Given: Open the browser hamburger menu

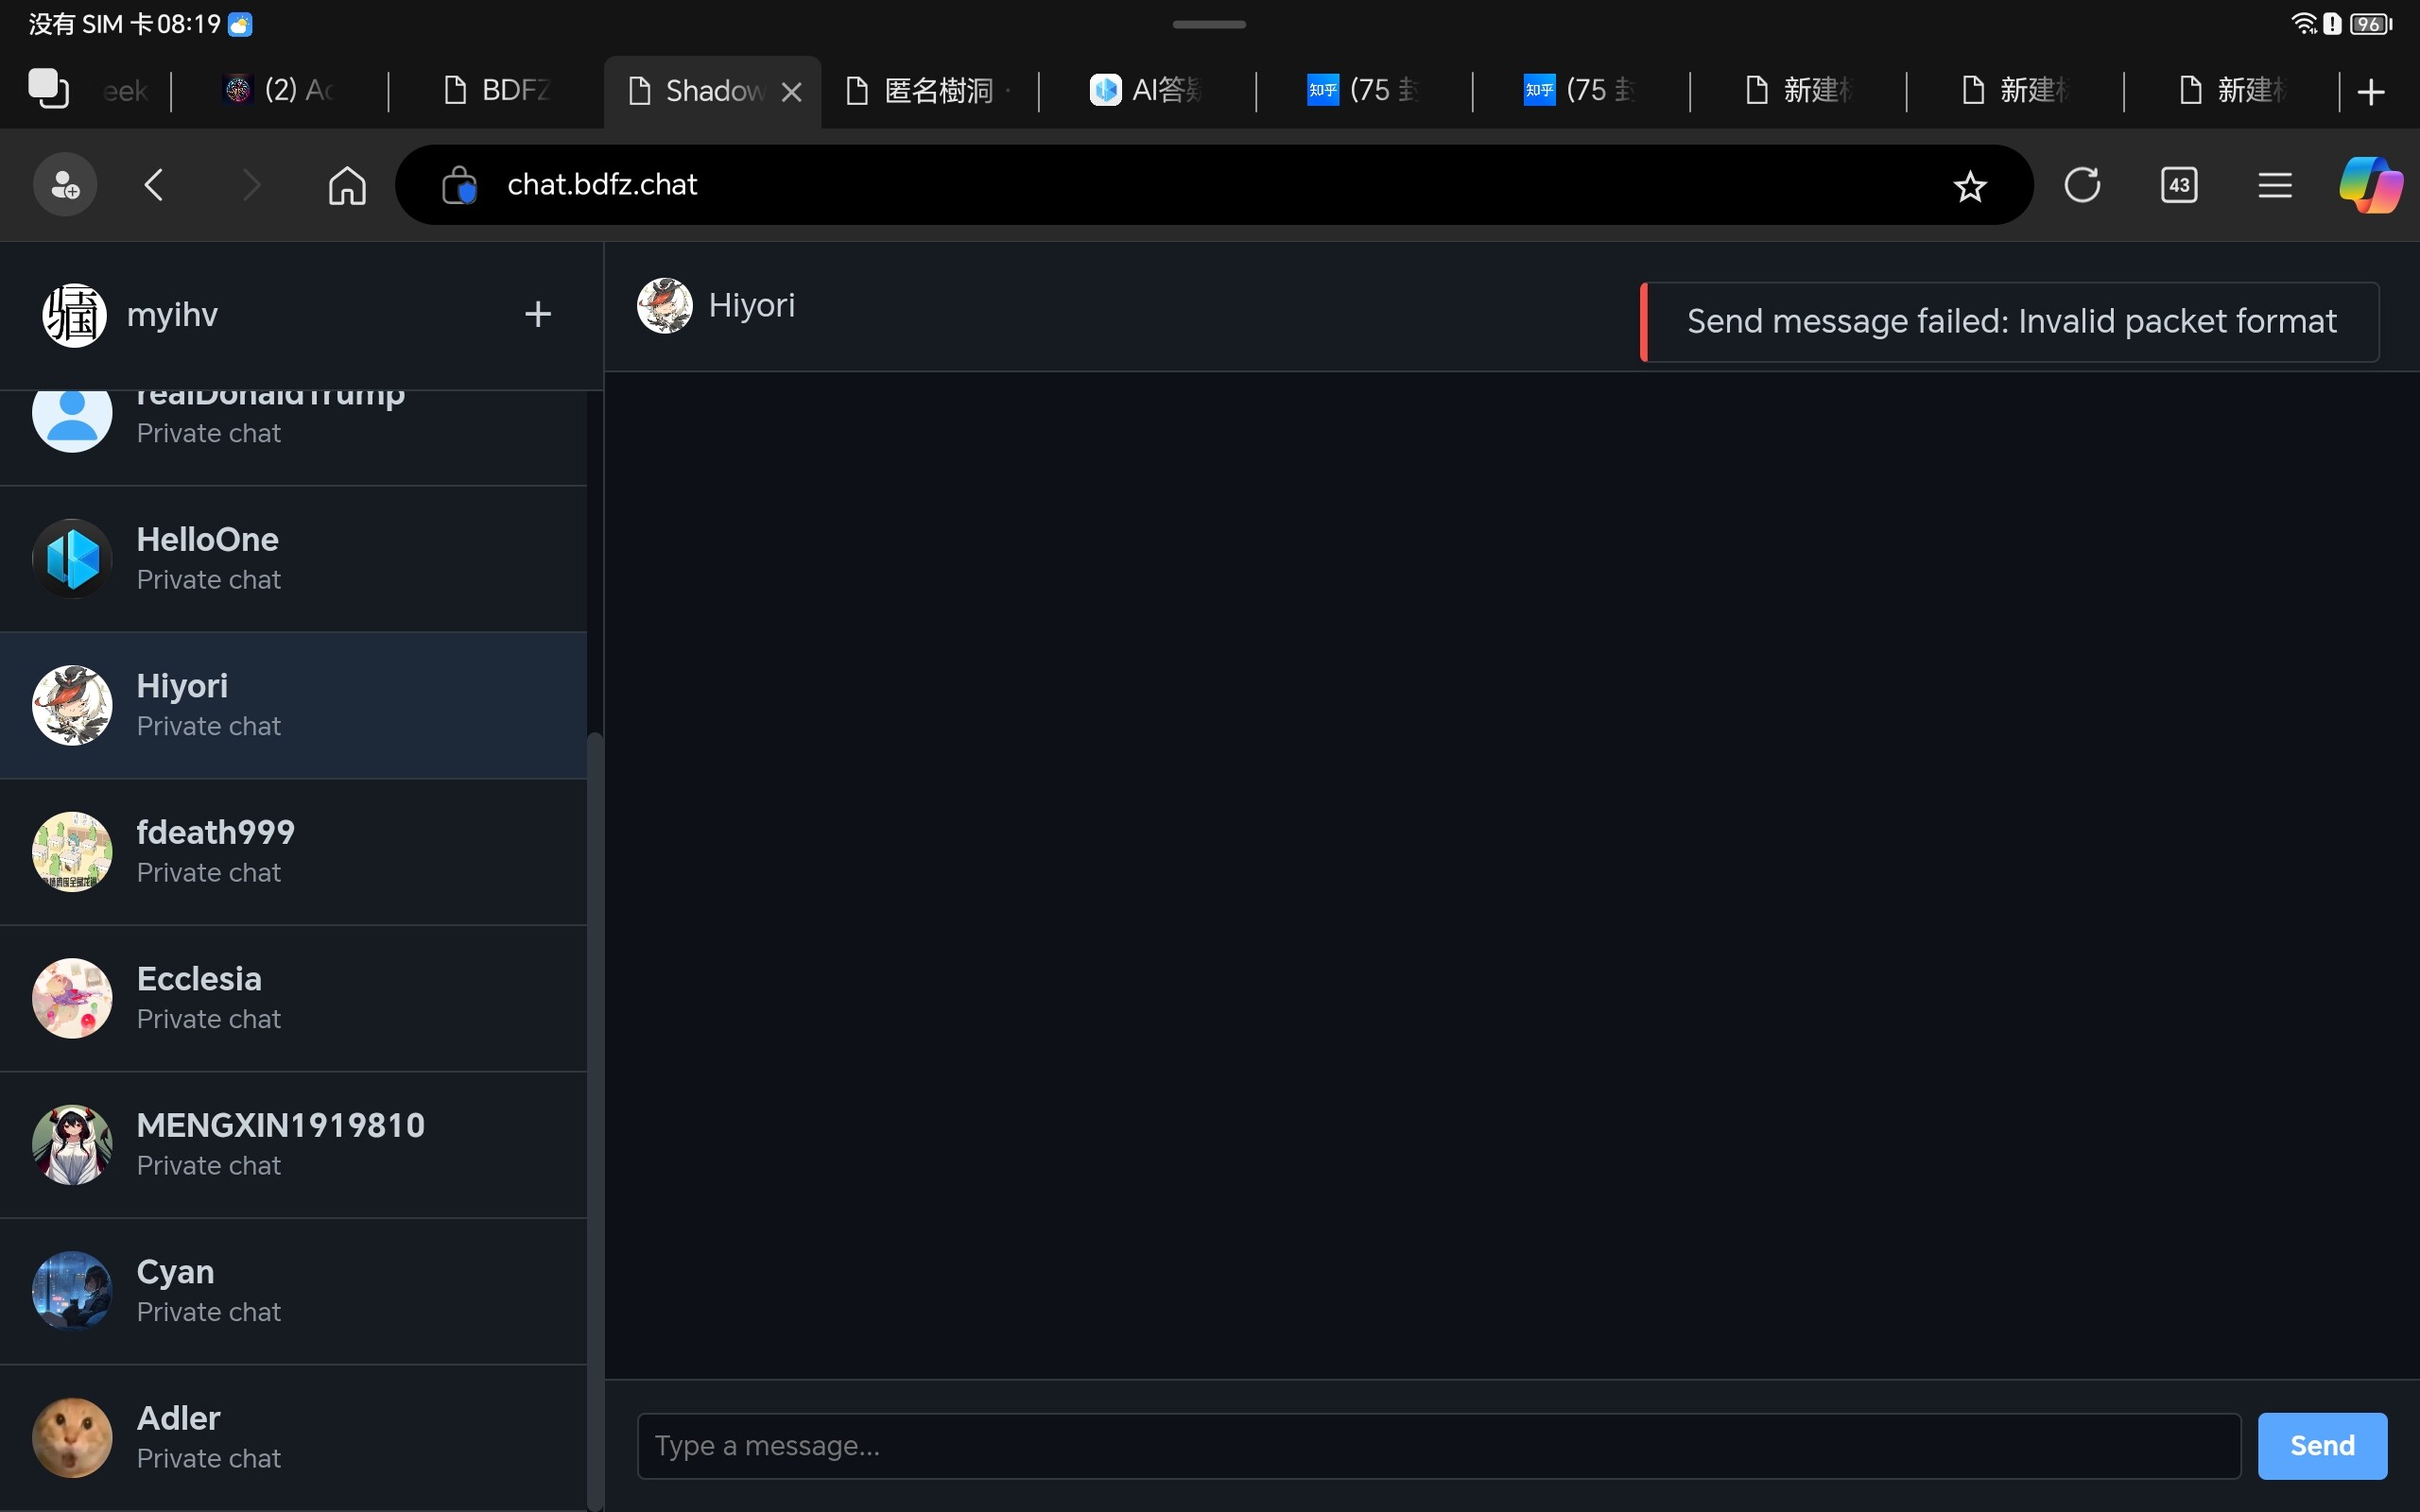Looking at the screenshot, I should [x=2274, y=185].
